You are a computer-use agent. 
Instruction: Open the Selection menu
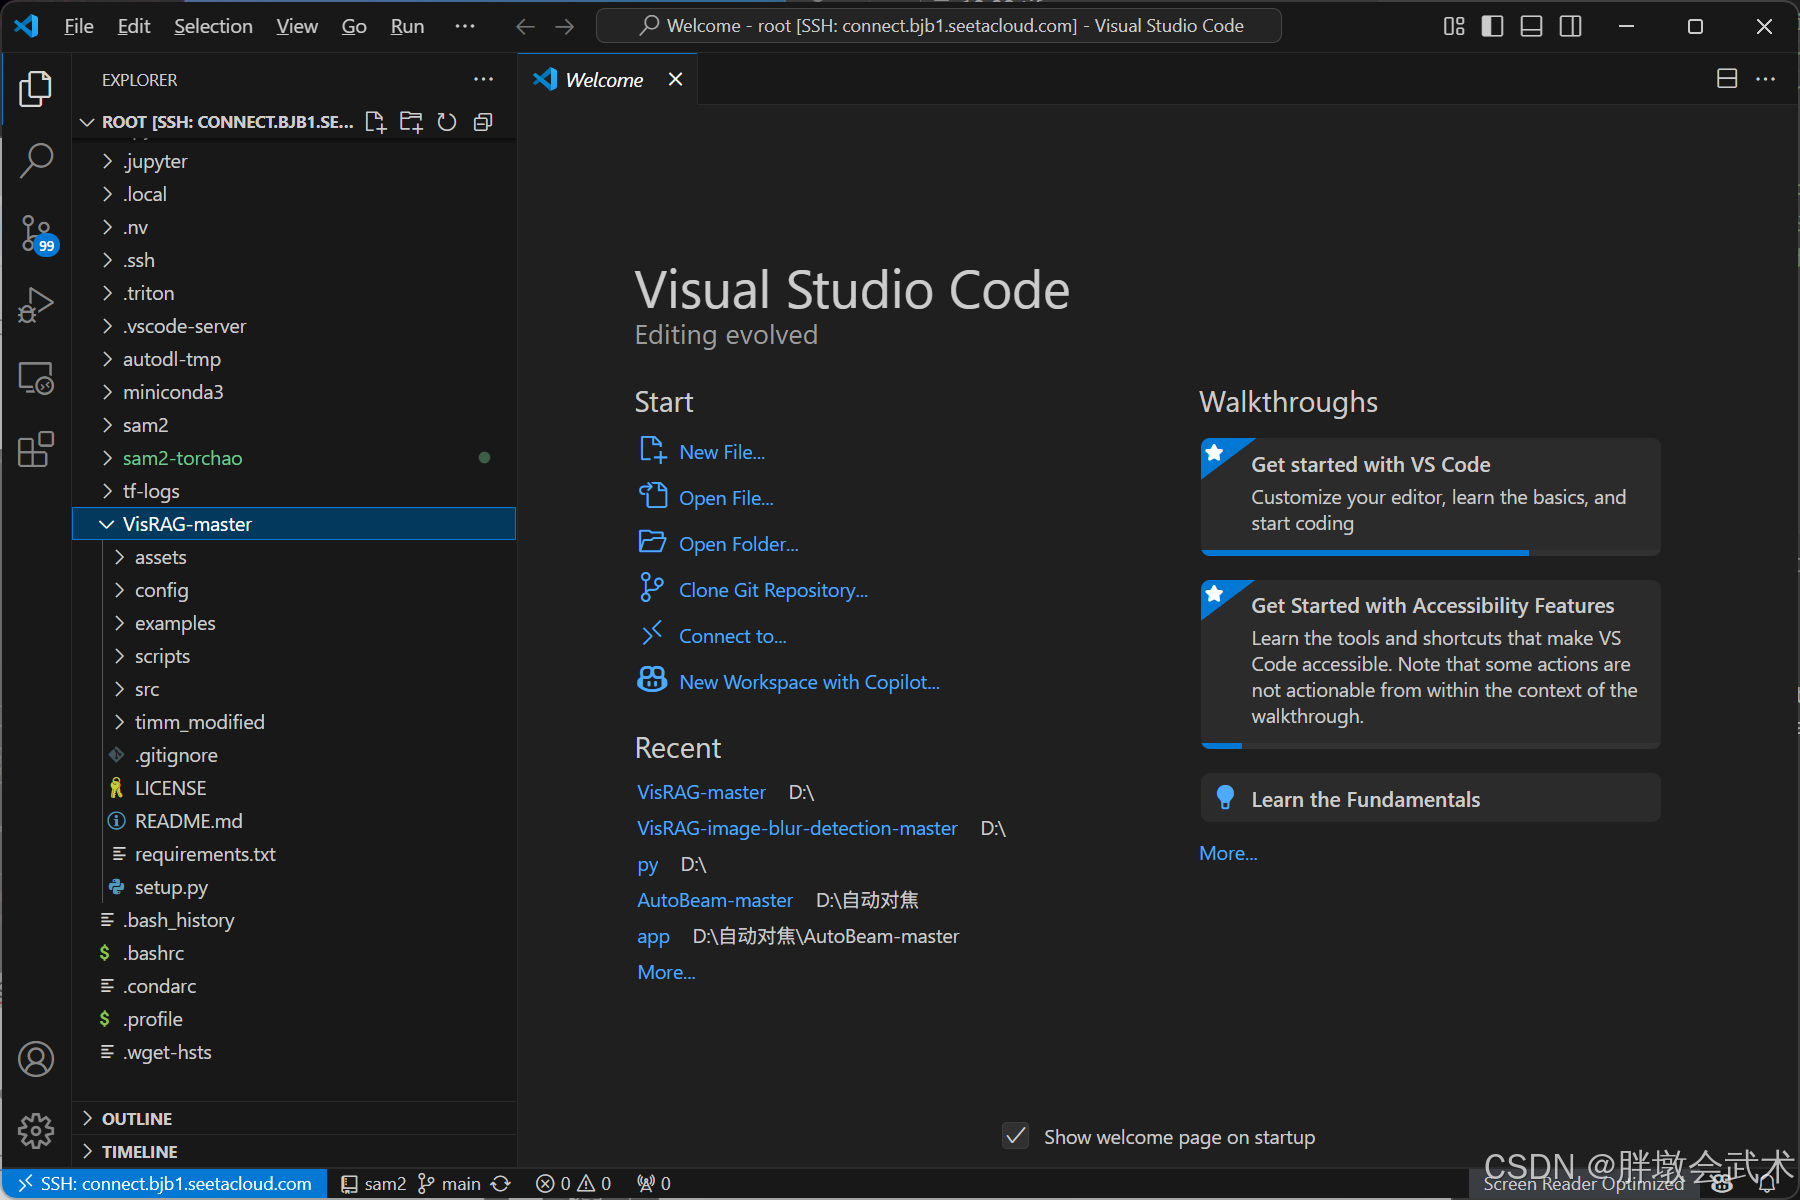tap(213, 26)
